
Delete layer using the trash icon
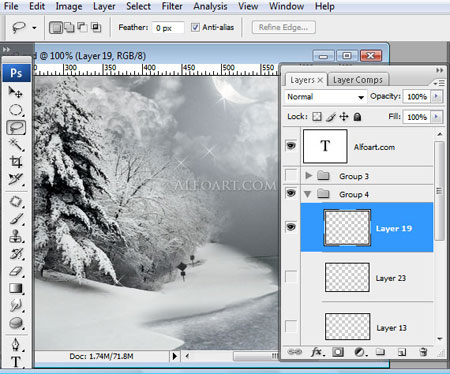click(423, 352)
